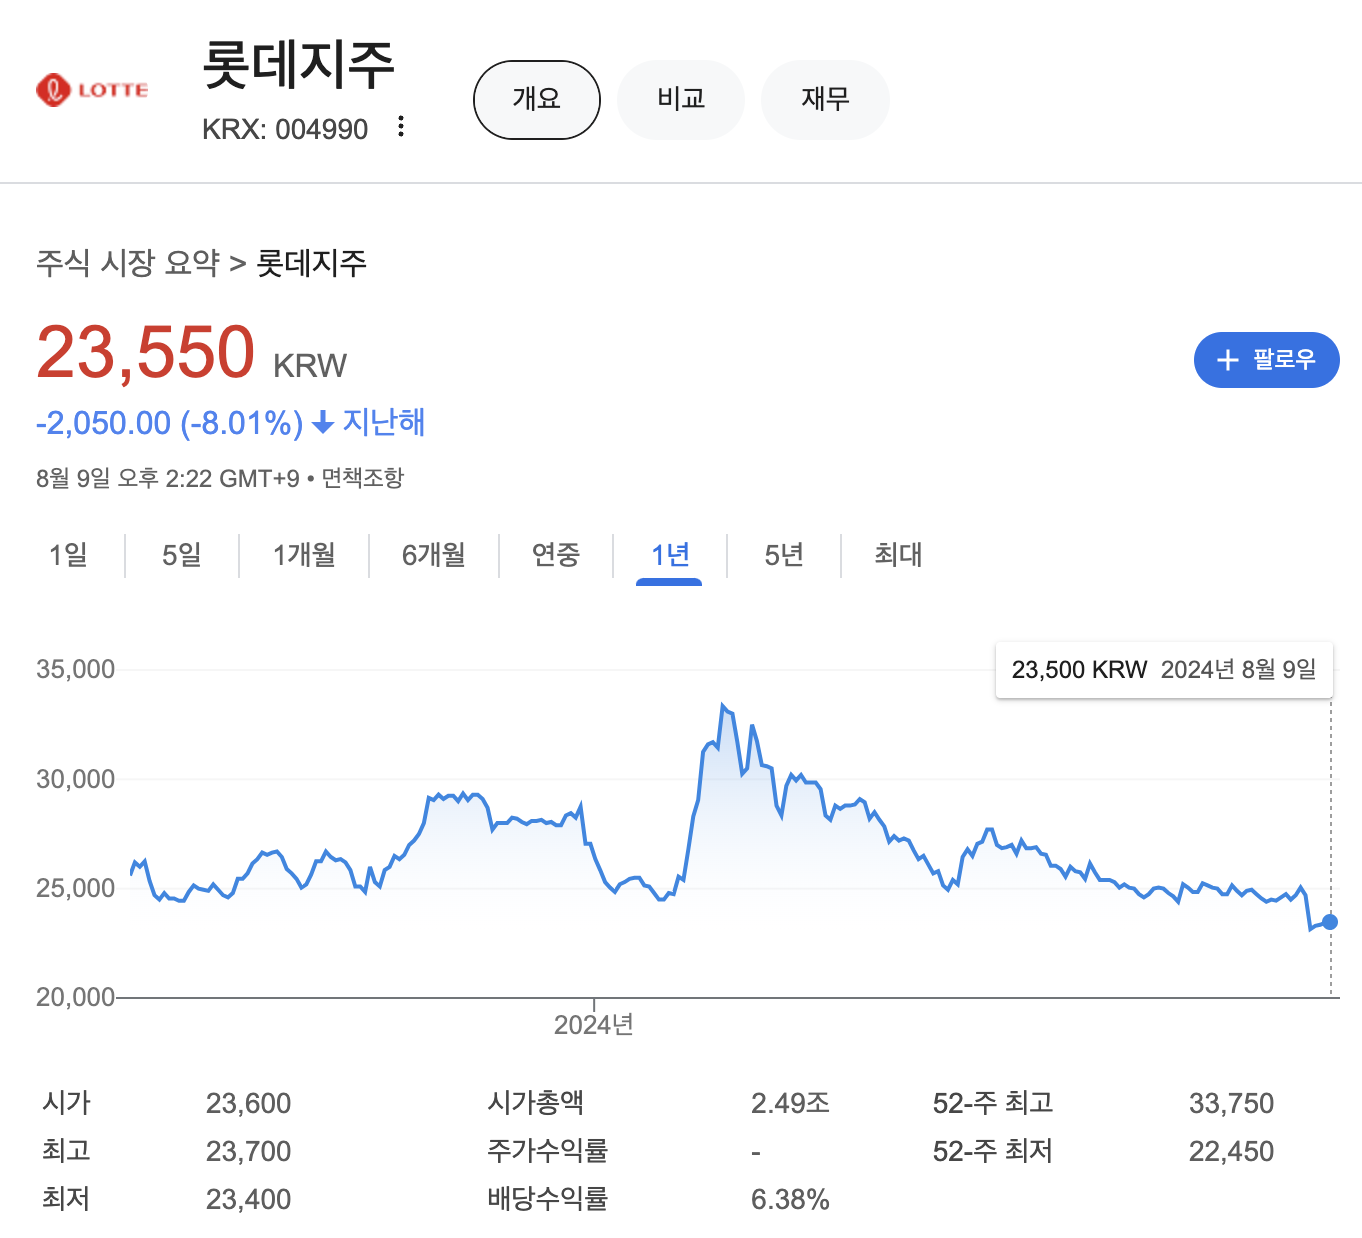Viewport: 1362px width, 1238px height.
Task: Click the 35,000 y-axis label
Action: 76,669
